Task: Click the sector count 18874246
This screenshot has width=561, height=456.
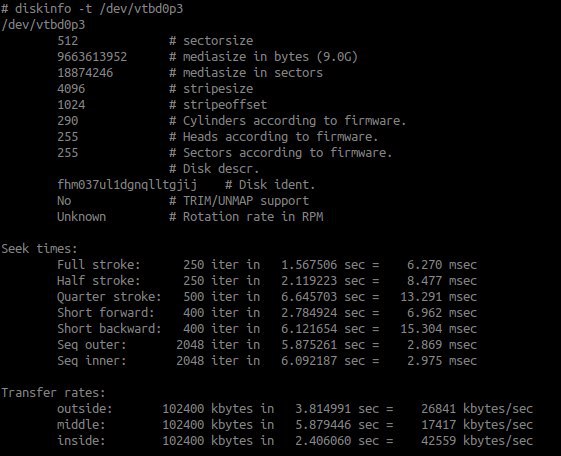Action: click(85, 73)
